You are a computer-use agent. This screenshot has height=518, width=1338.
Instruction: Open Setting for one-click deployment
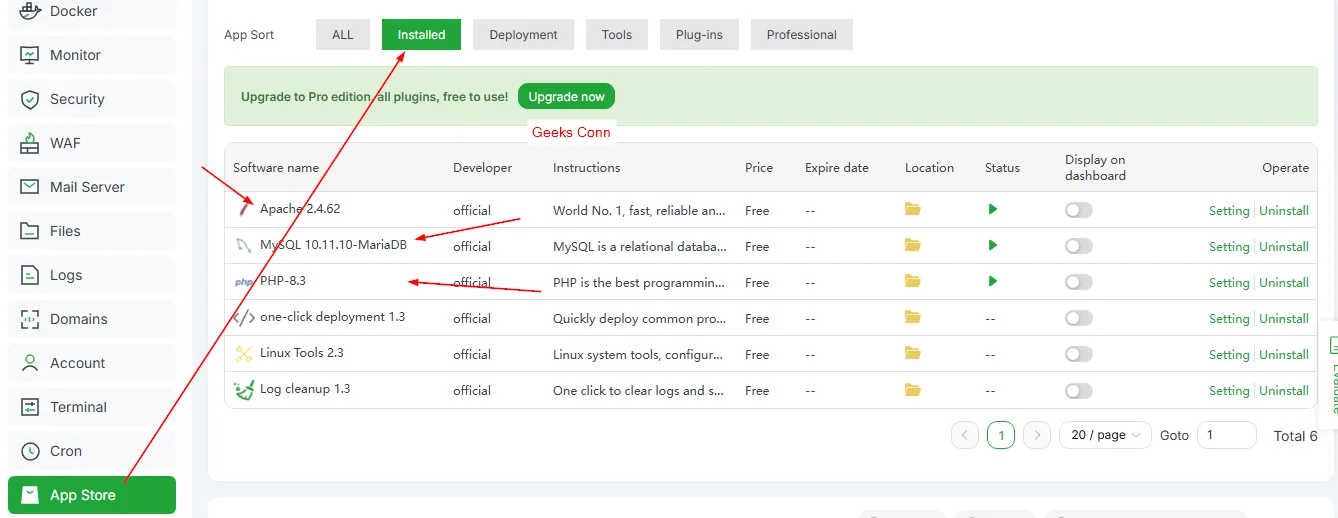coord(1229,318)
